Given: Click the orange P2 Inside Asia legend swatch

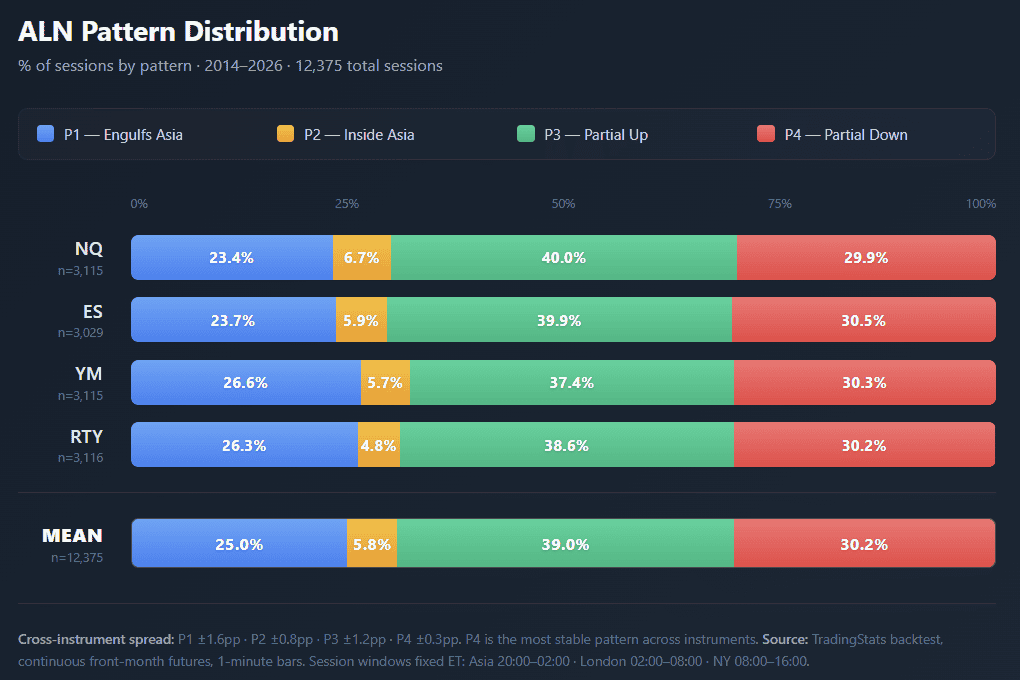Looking at the screenshot, I should (x=285, y=134).
